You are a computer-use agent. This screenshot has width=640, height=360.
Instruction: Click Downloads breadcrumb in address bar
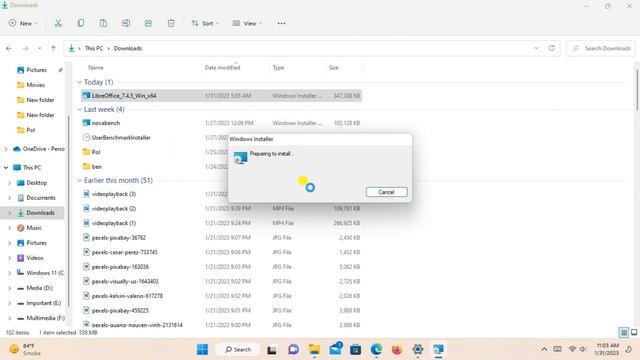tap(128, 48)
